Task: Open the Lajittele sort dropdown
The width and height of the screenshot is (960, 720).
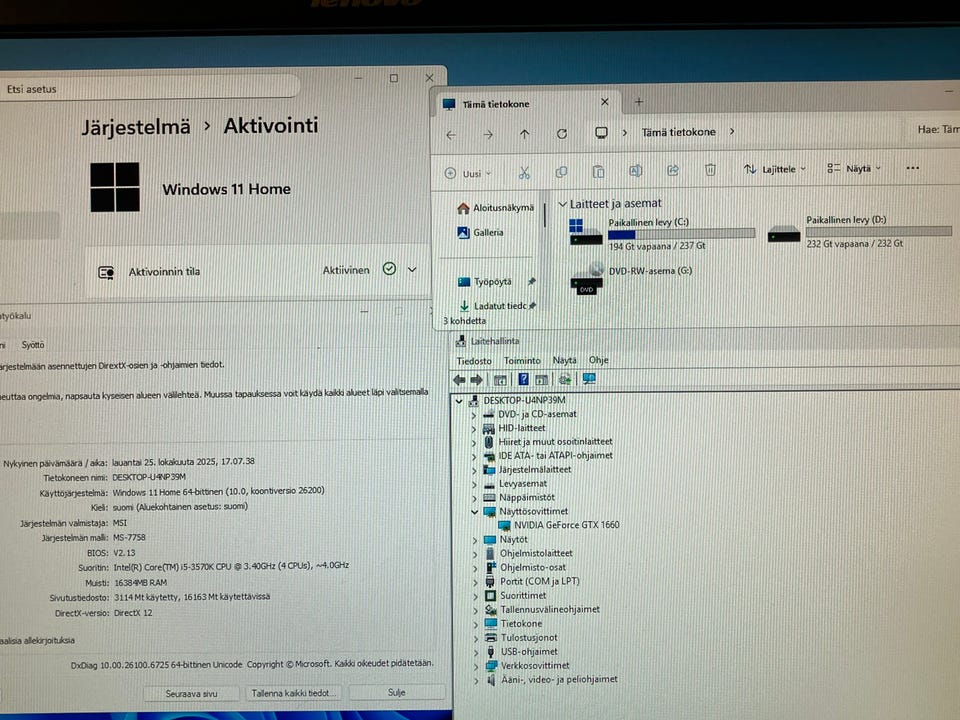Action: pos(775,170)
